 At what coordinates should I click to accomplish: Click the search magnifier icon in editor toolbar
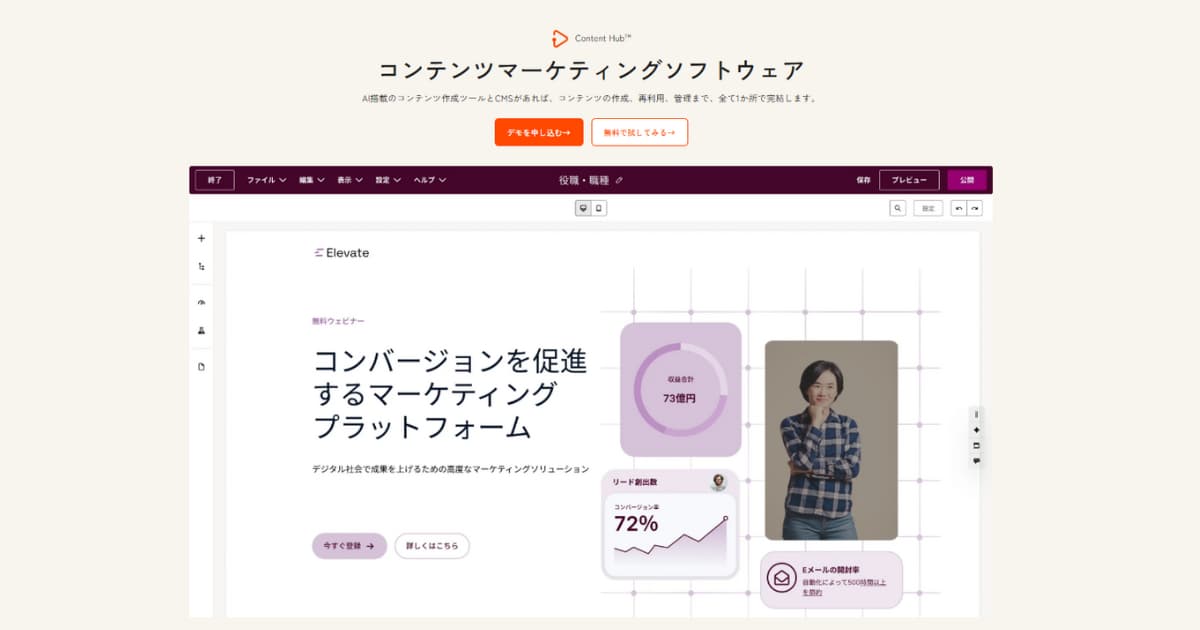(897, 208)
